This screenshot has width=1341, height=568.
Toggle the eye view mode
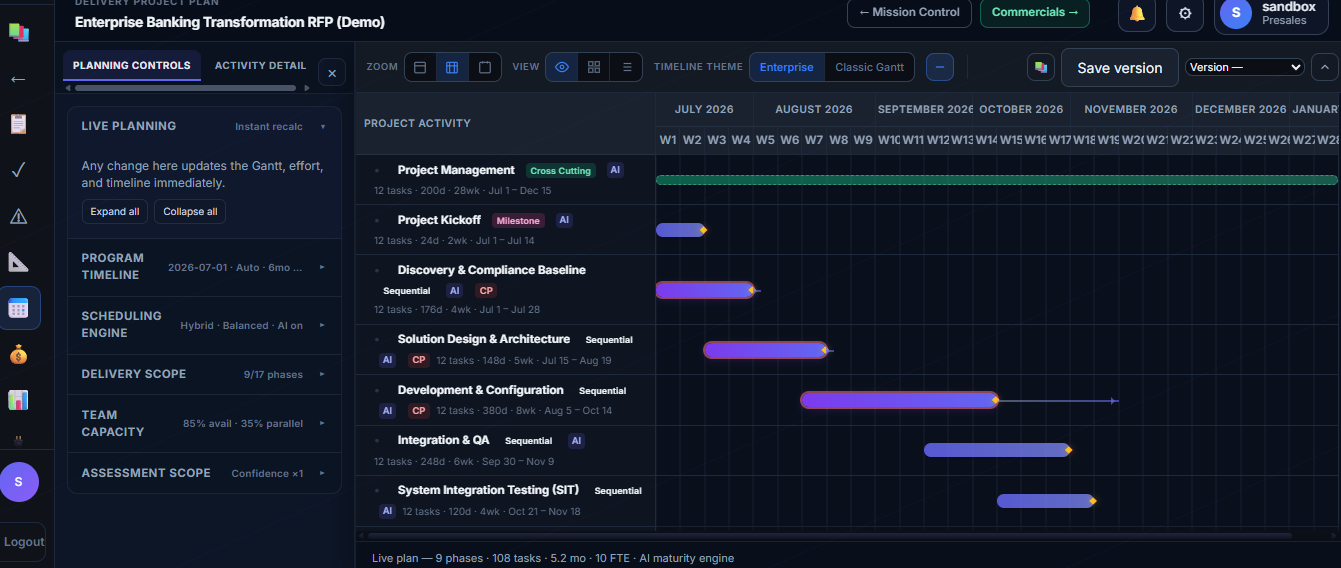pos(562,67)
